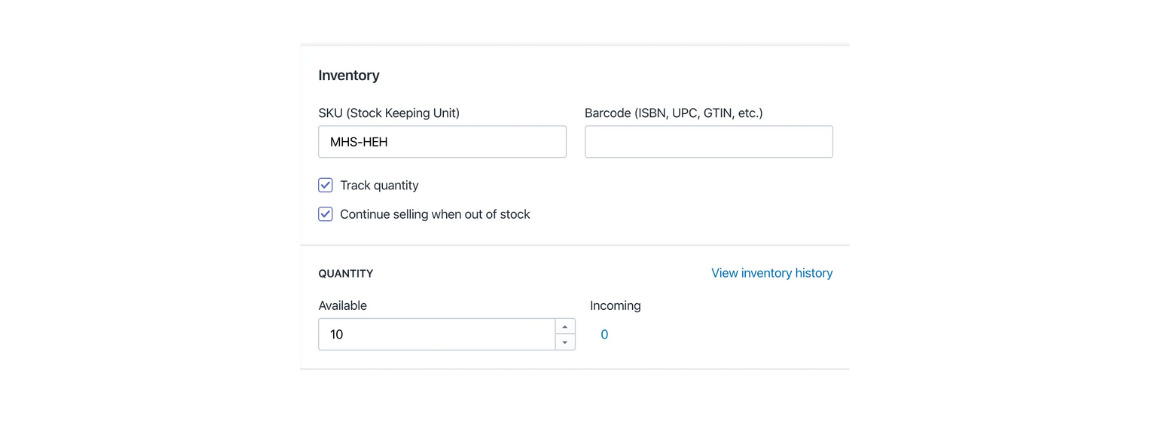The image size is (1150, 427).
Task: Click empty space right of MHS-HEH in SKU box
Action: (x=480, y=142)
